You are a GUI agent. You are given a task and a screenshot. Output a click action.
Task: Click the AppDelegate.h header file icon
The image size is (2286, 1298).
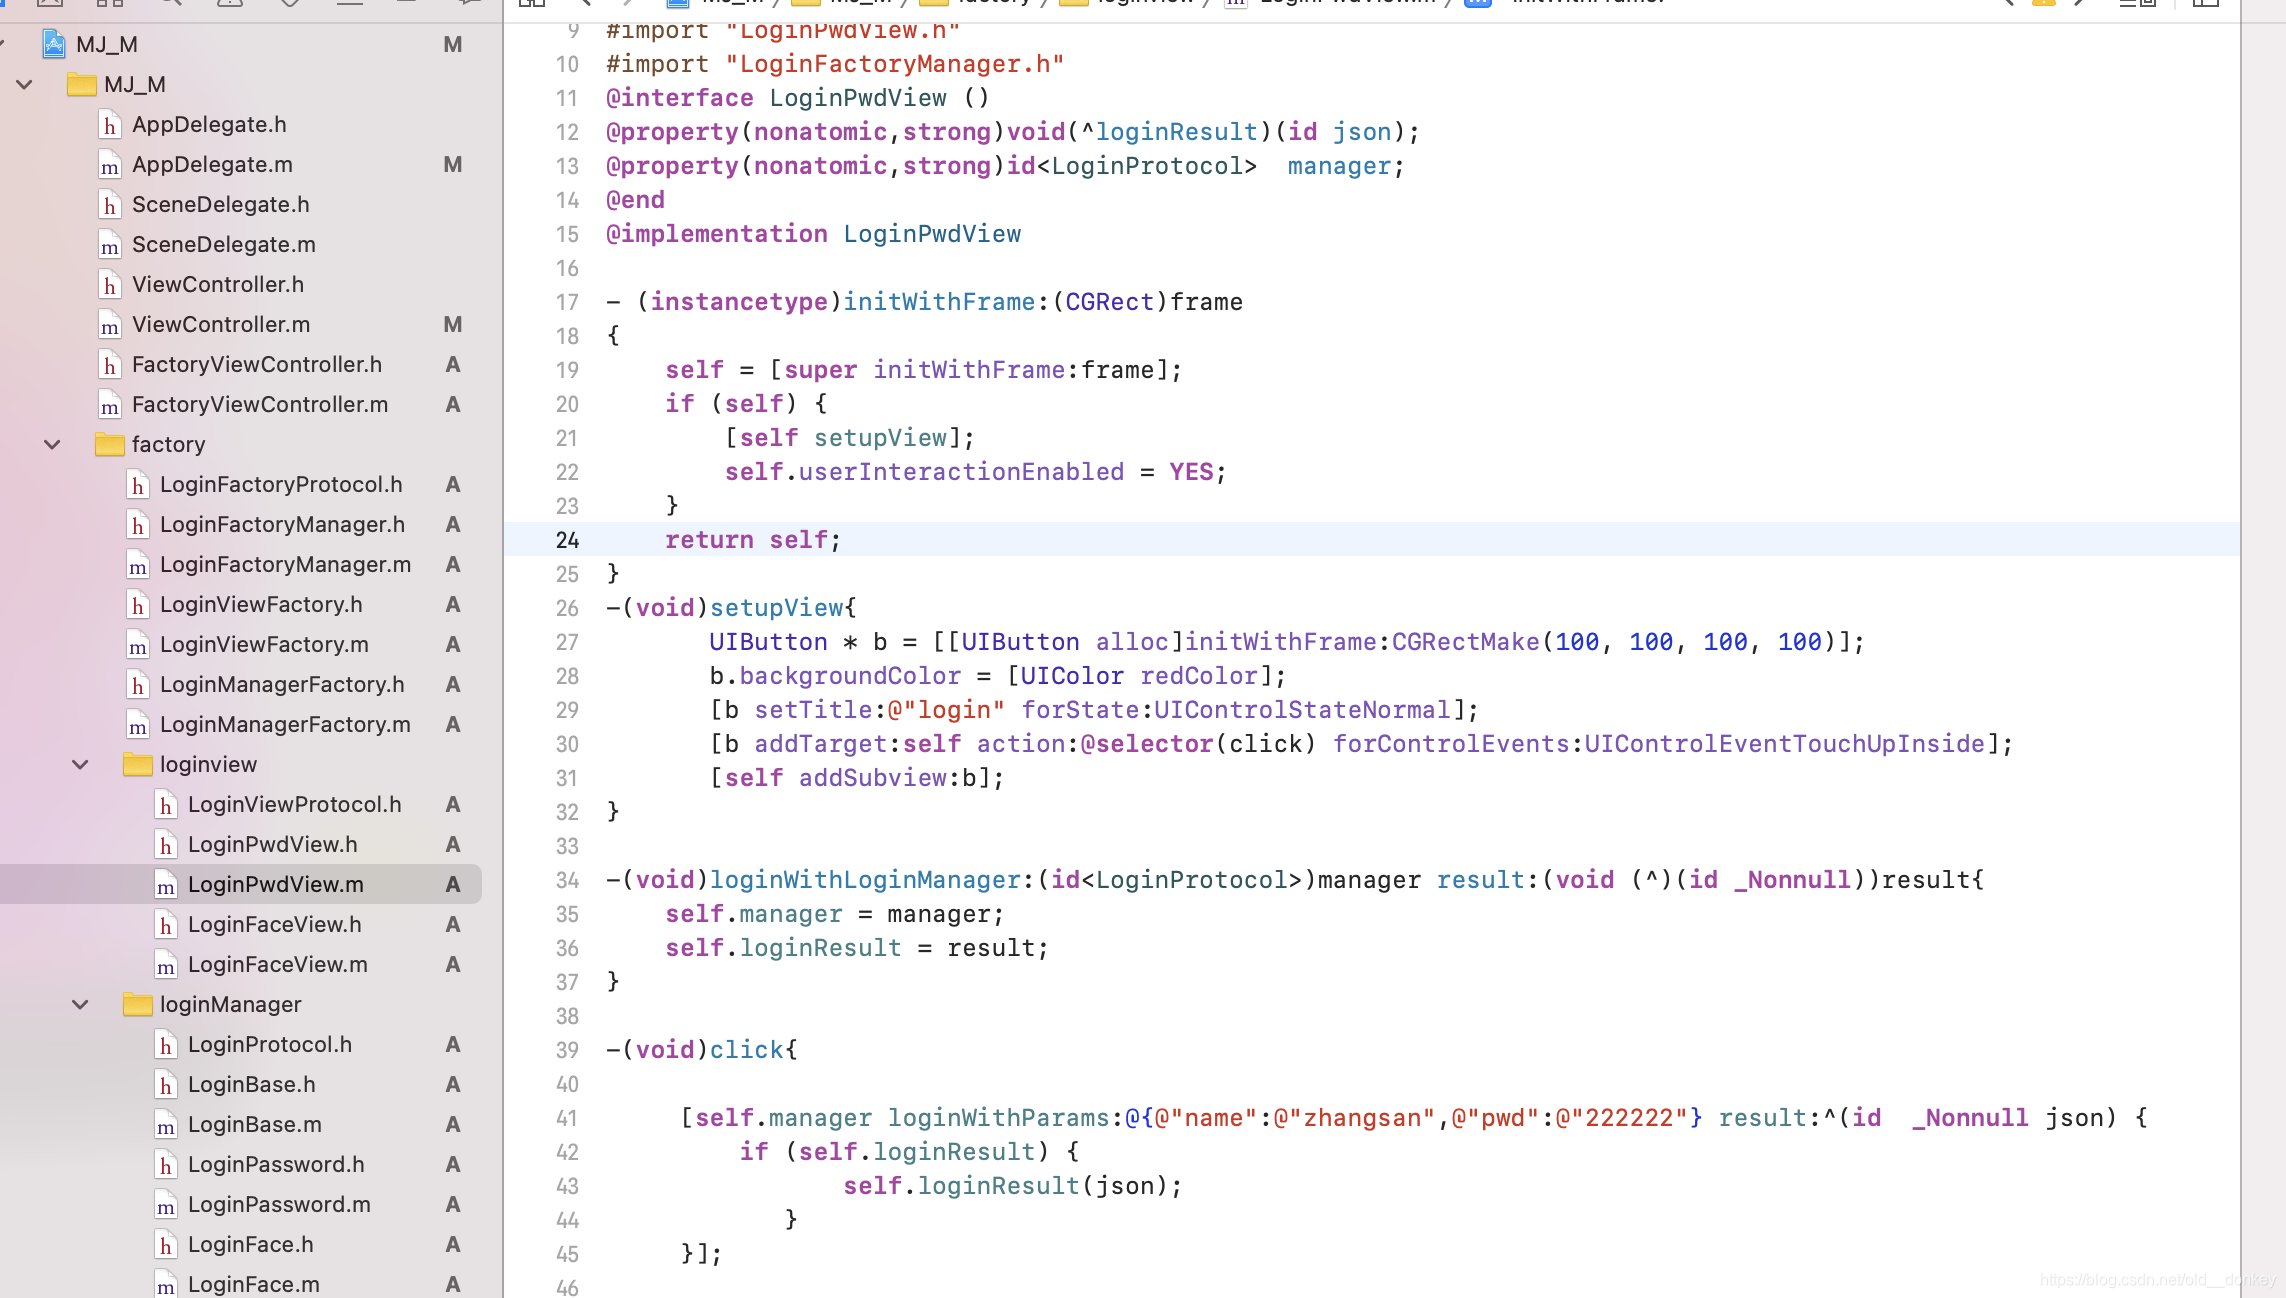(x=110, y=125)
